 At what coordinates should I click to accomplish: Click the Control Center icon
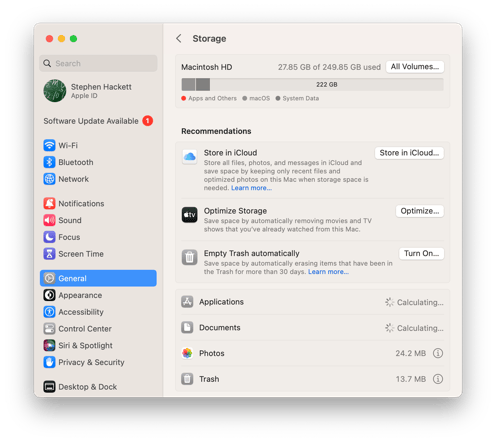49,329
